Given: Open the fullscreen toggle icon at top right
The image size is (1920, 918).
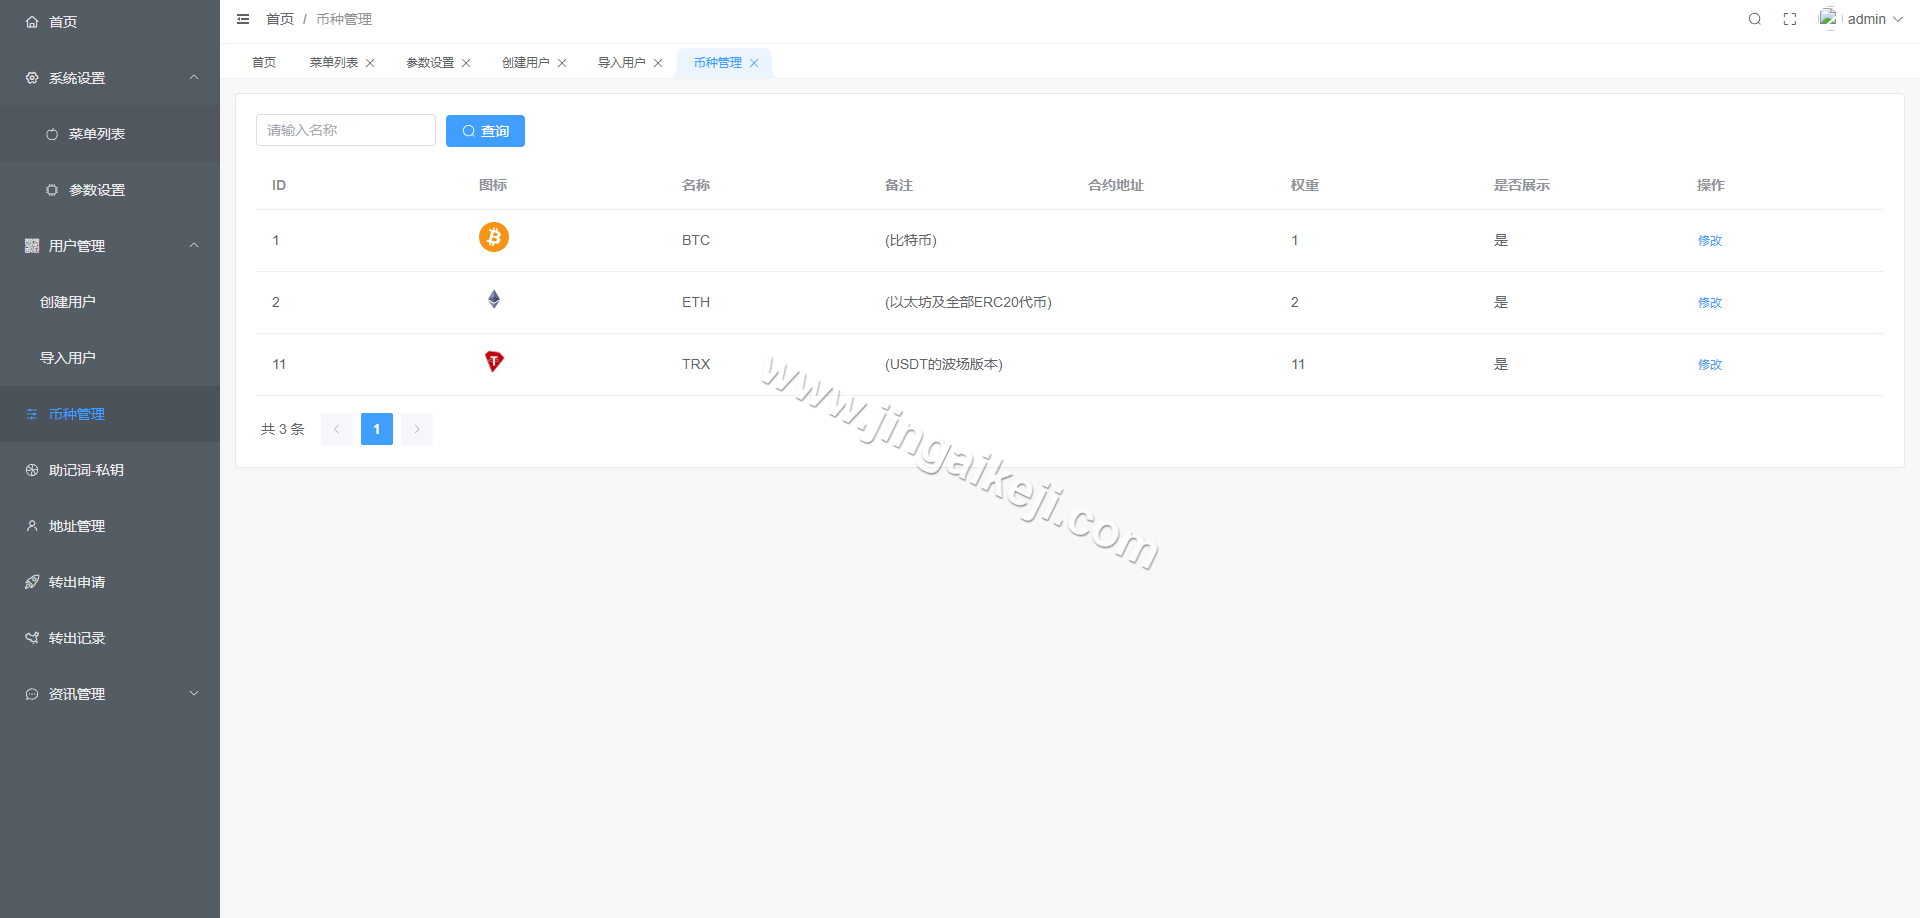Looking at the screenshot, I should 1790,19.
